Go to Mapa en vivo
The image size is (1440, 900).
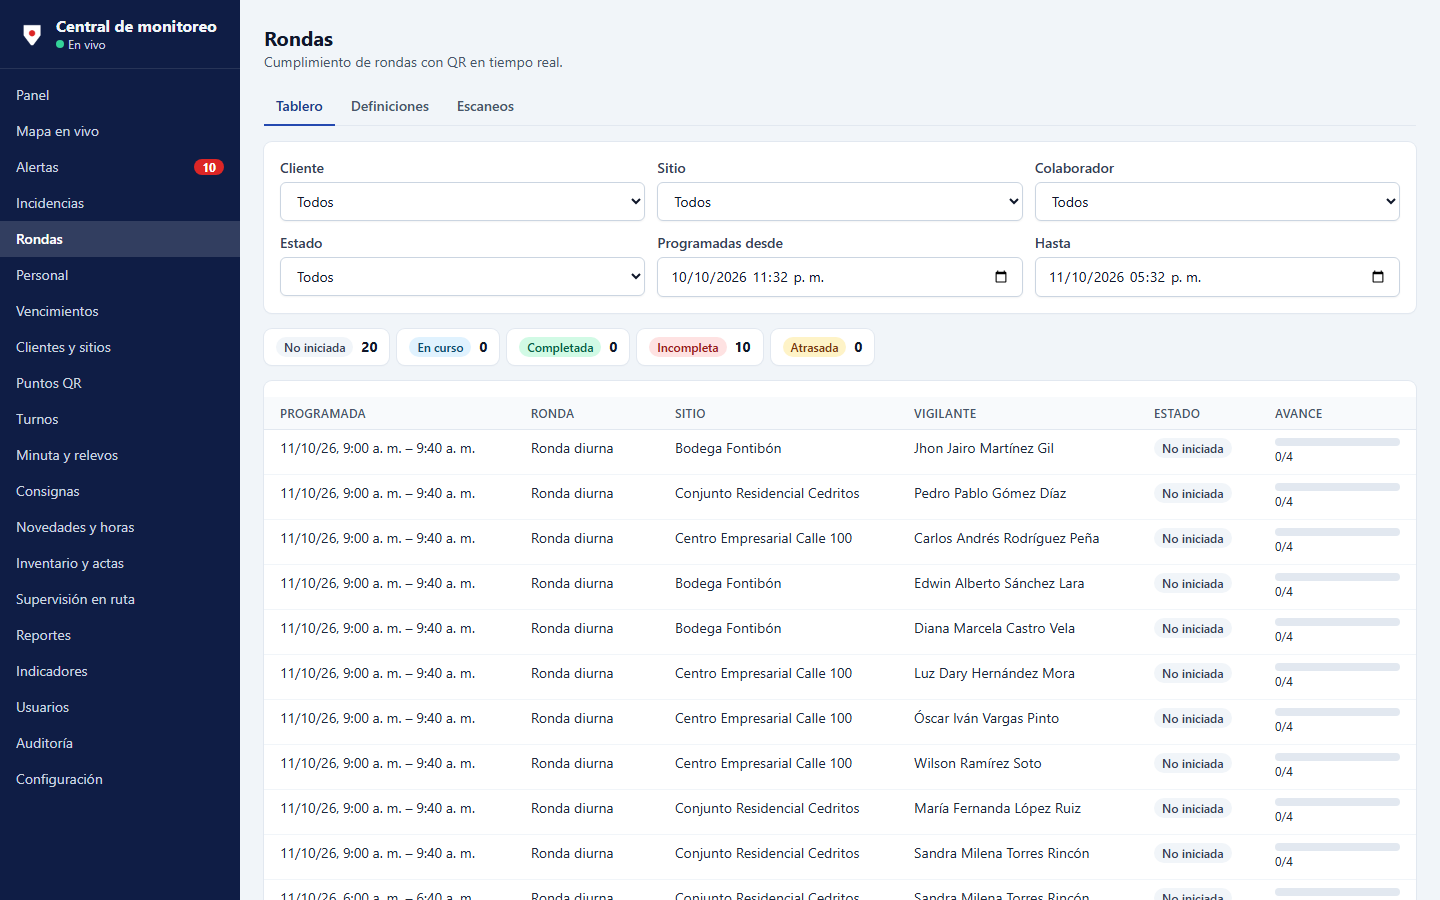click(120, 131)
